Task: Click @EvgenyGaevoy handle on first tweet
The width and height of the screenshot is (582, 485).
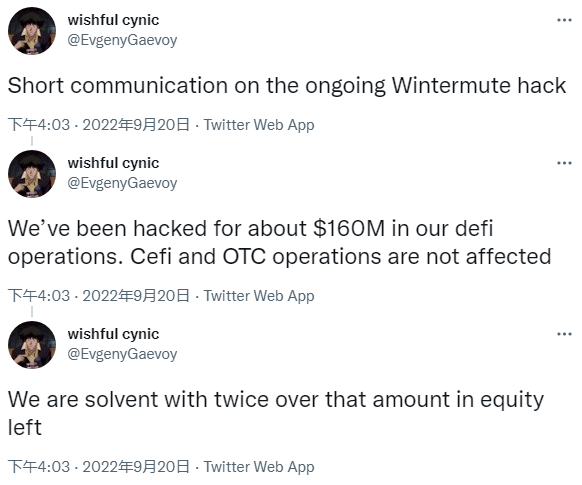Action: pyautogui.click(x=122, y=40)
